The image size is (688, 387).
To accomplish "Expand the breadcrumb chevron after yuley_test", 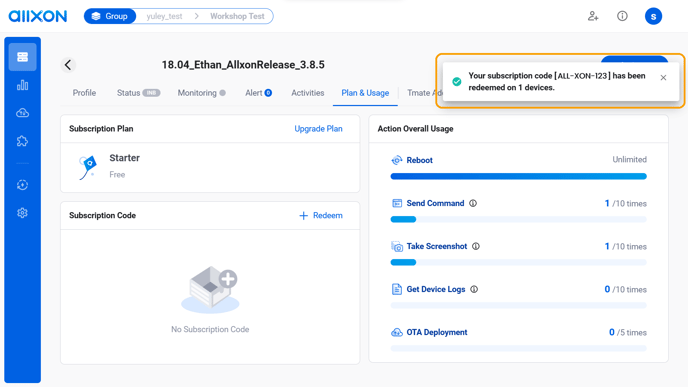I will (197, 16).
